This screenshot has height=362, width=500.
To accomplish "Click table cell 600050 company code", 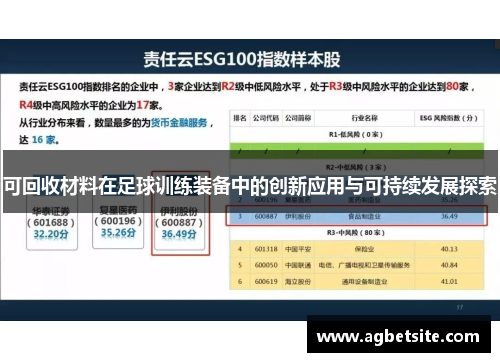I will [x=266, y=265].
